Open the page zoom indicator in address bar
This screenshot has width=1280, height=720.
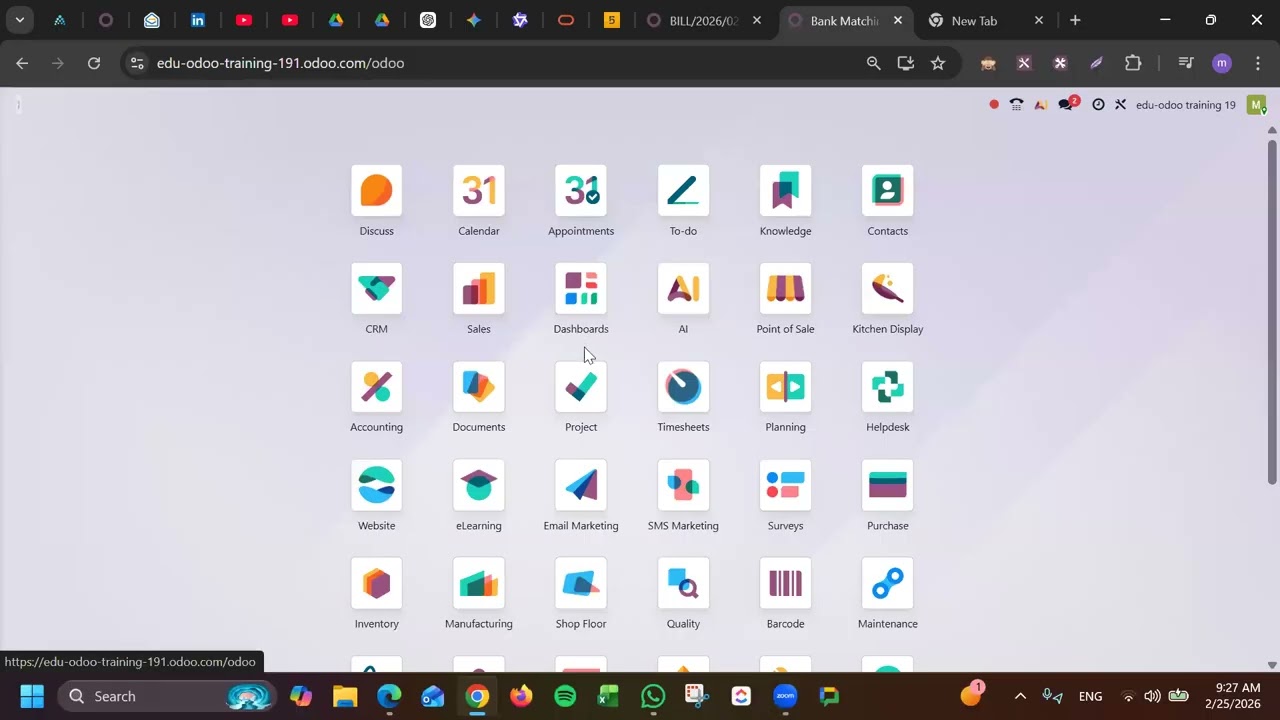(x=874, y=63)
